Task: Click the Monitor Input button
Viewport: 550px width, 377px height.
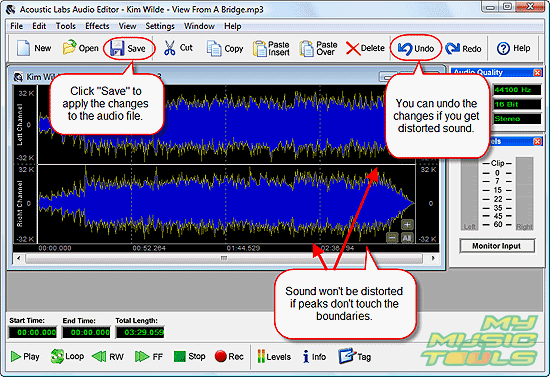Action: click(497, 246)
